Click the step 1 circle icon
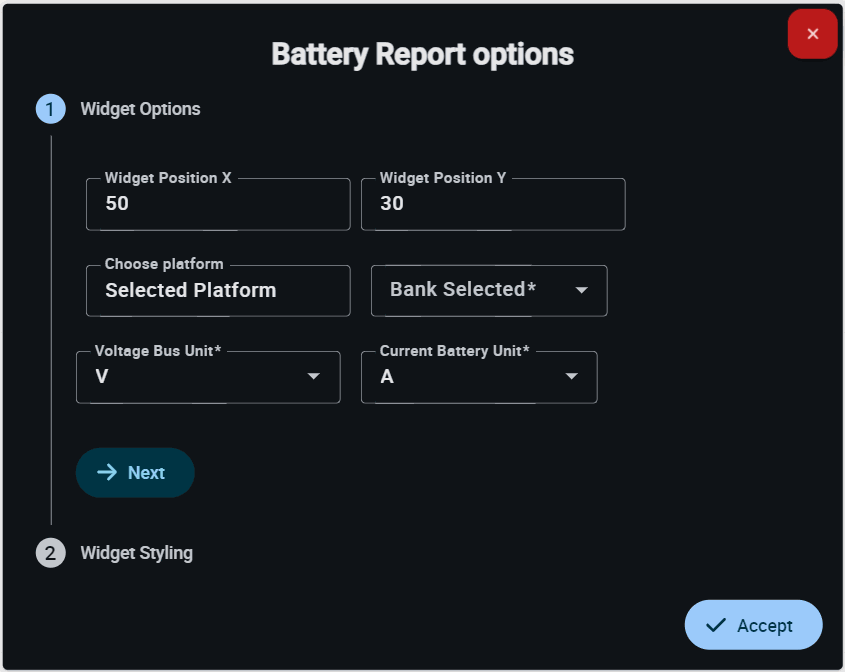 (x=51, y=109)
